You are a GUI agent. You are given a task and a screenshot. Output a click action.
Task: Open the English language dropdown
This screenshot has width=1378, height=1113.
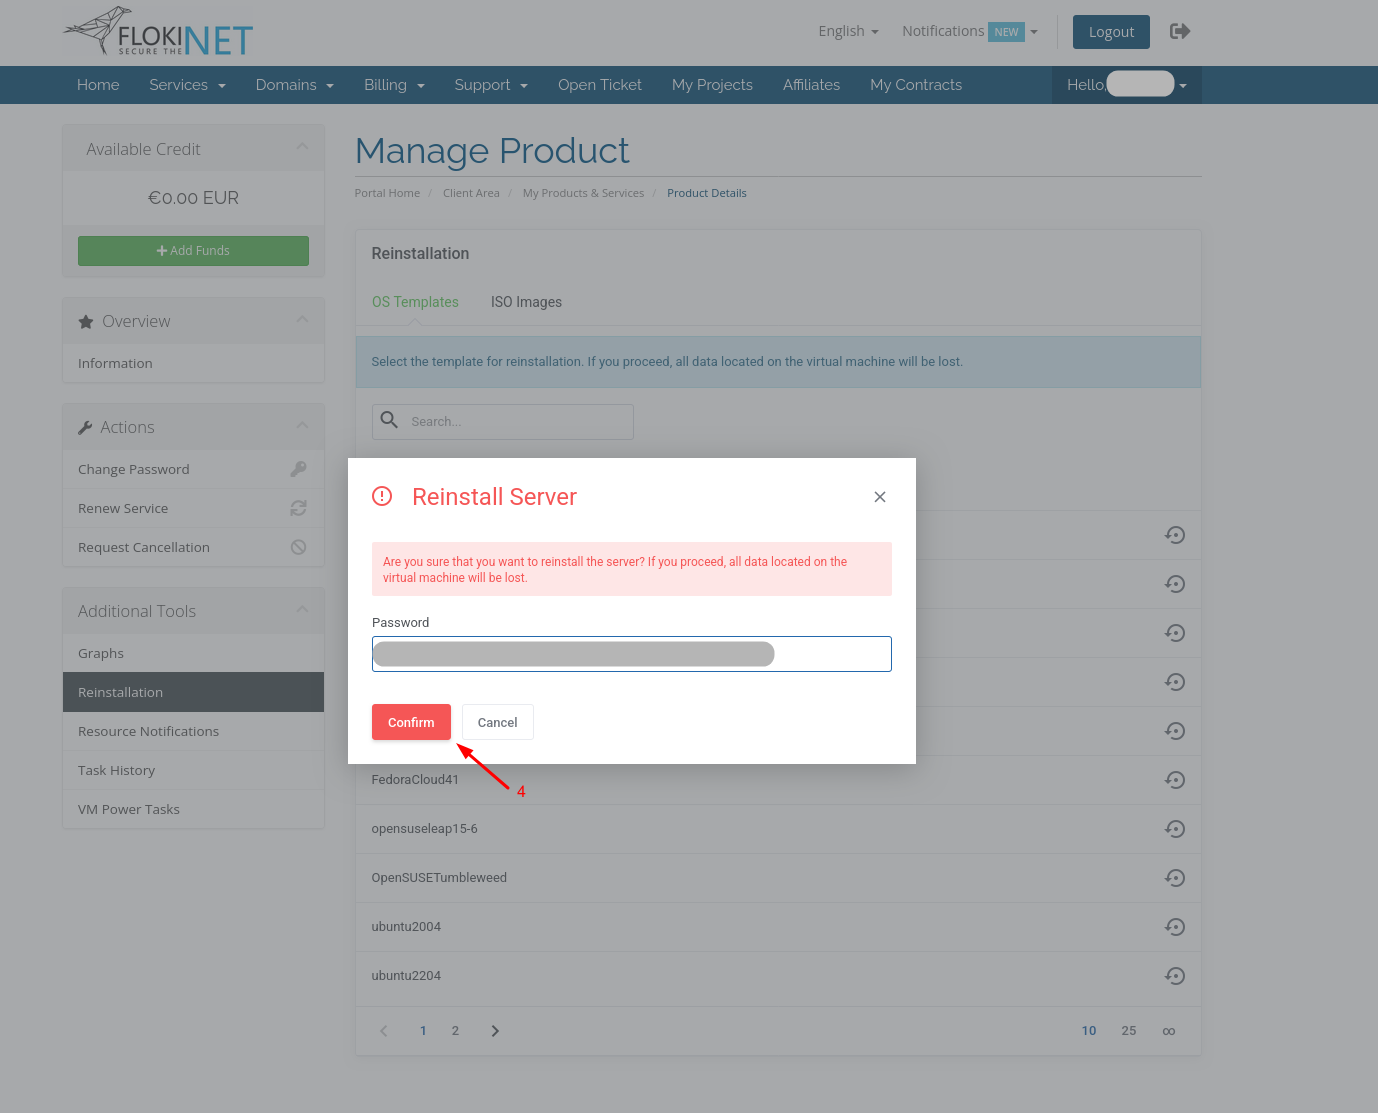(848, 31)
